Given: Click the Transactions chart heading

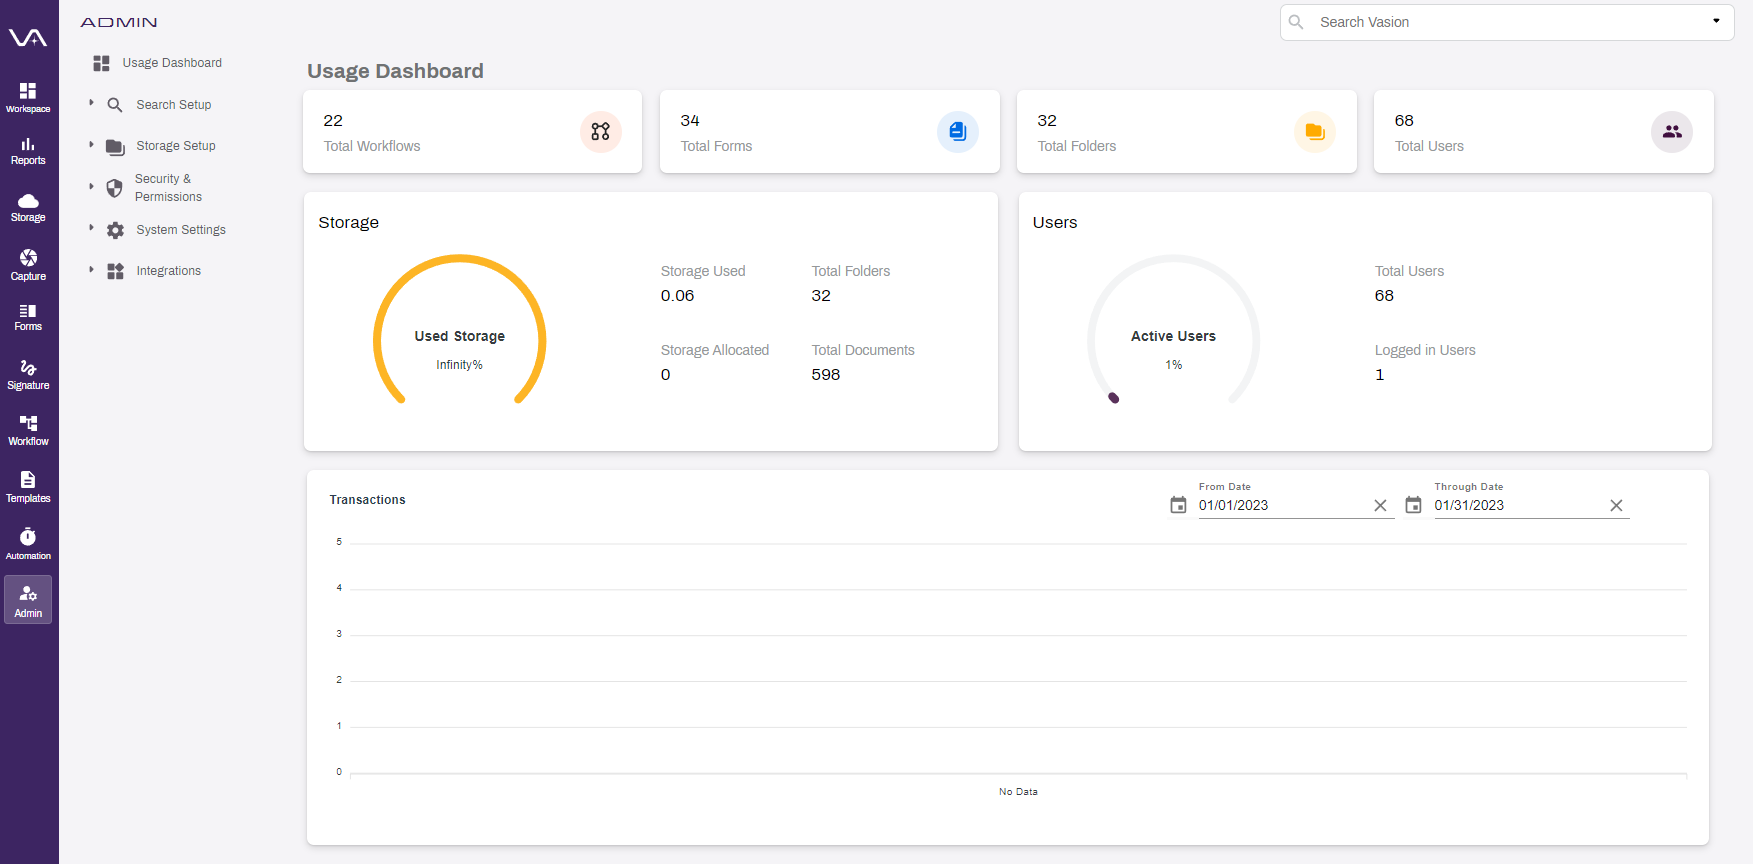Looking at the screenshot, I should [x=367, y=500].
